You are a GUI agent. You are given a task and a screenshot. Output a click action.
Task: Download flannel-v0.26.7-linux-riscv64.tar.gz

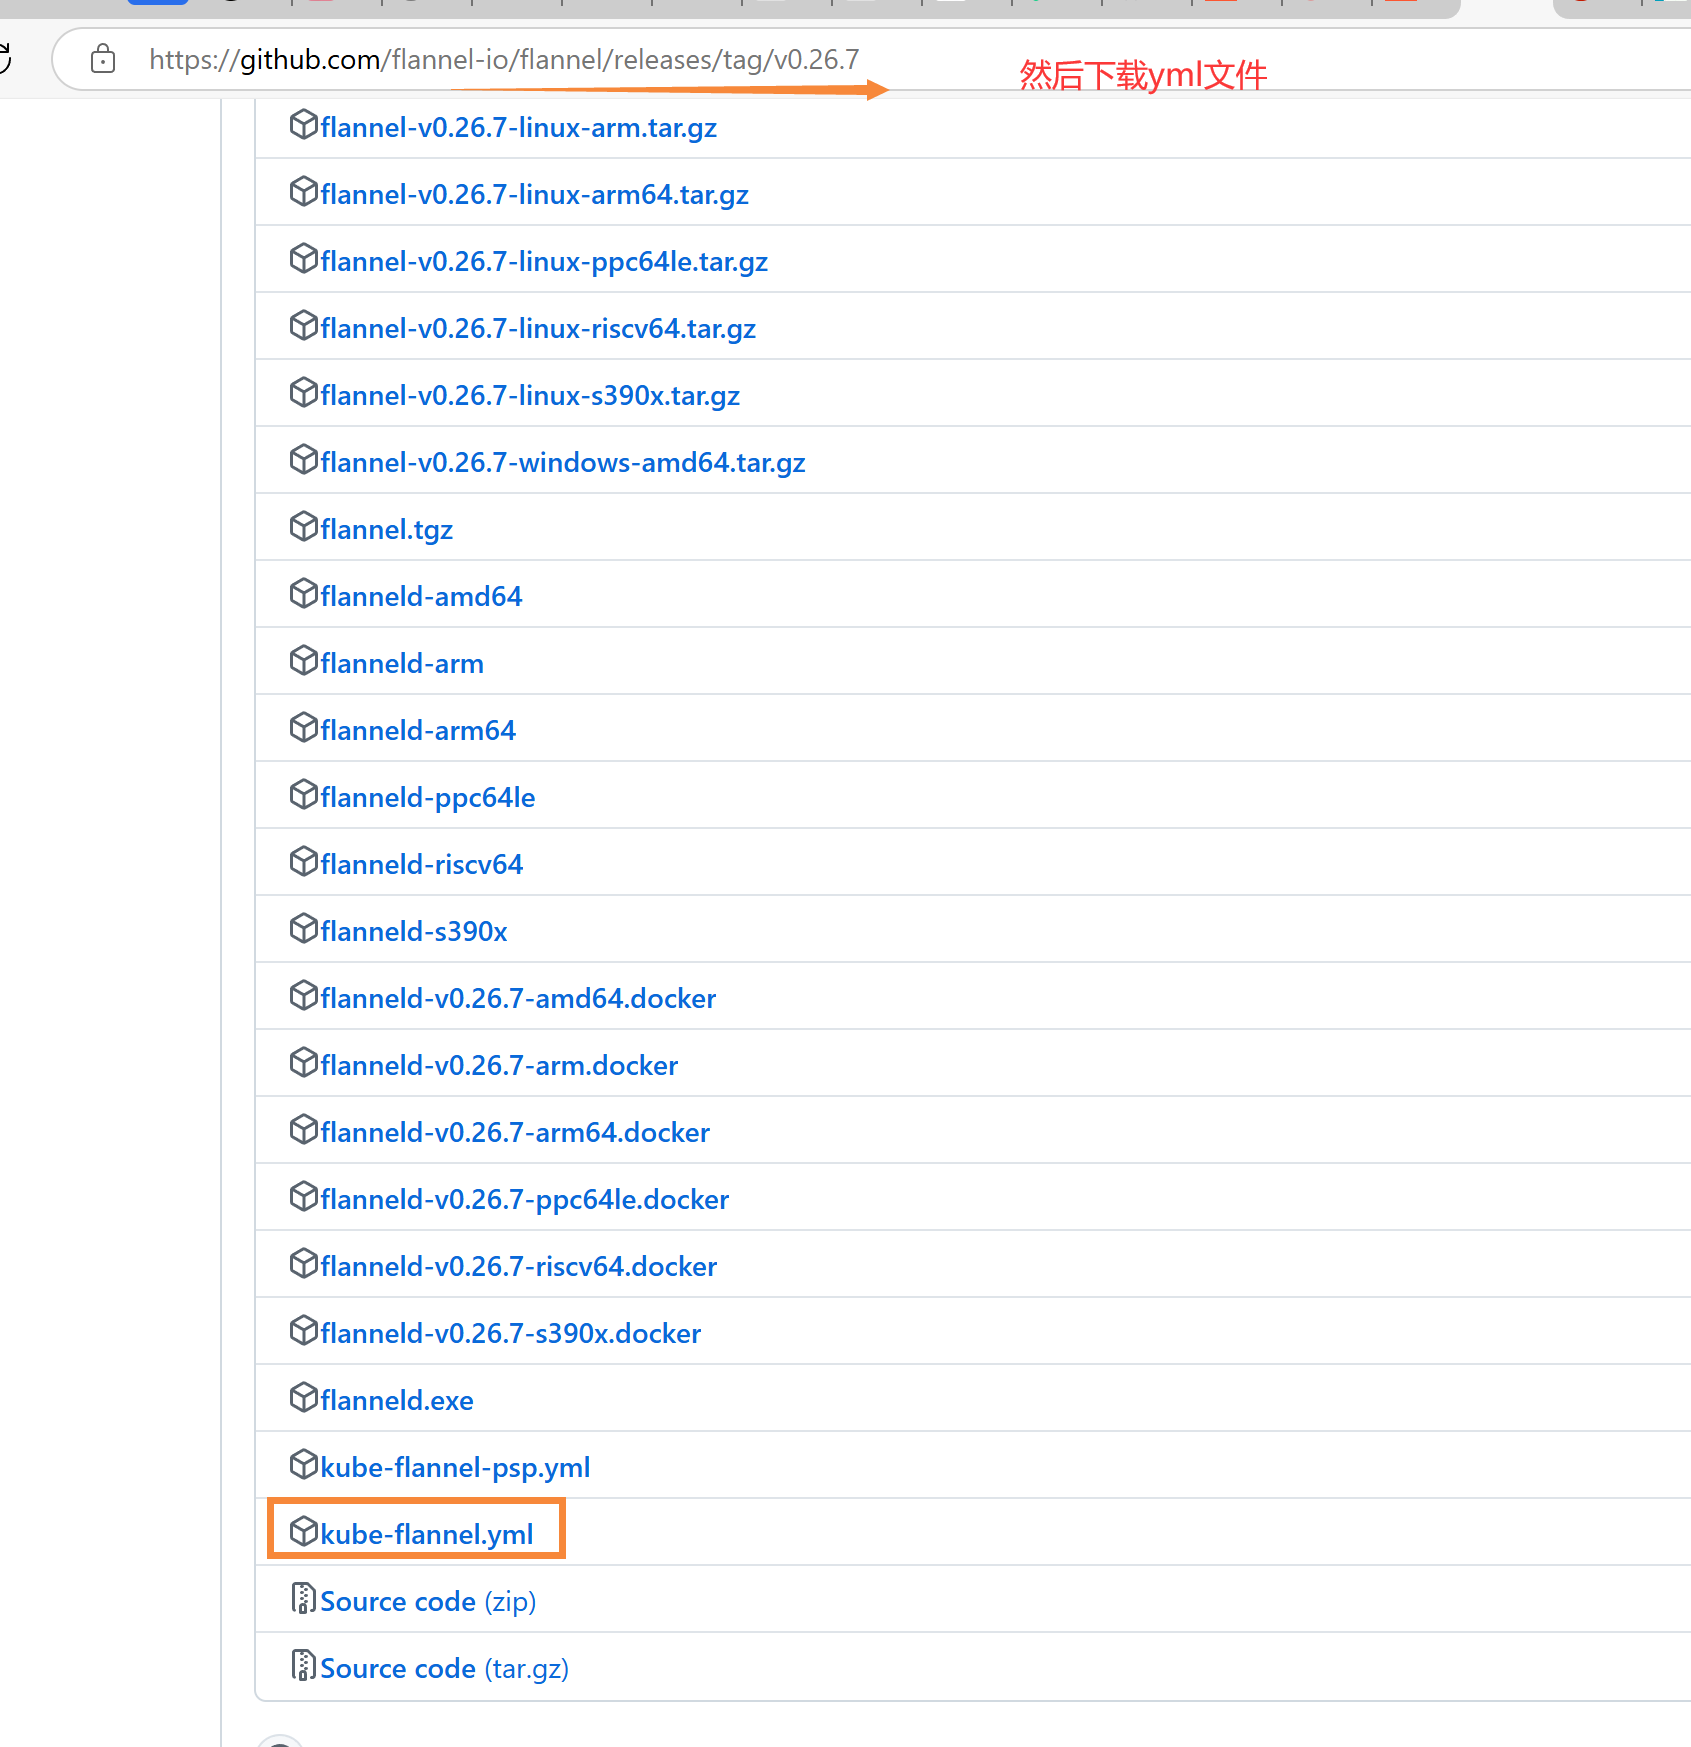(x=538, y=329)
